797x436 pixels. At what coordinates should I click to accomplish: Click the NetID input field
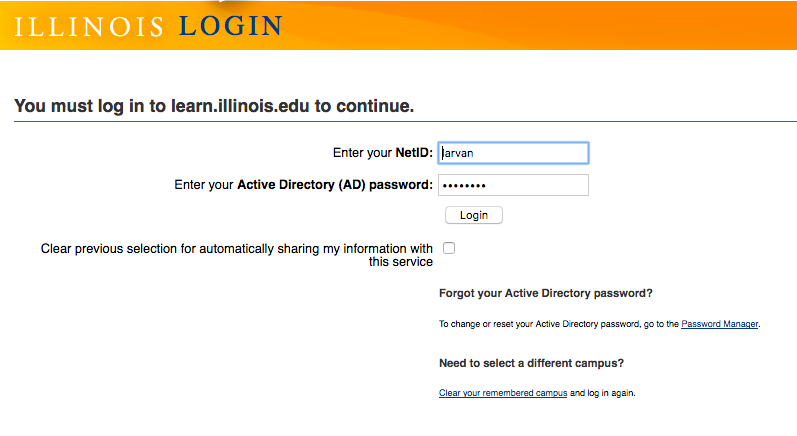[514, 153]
